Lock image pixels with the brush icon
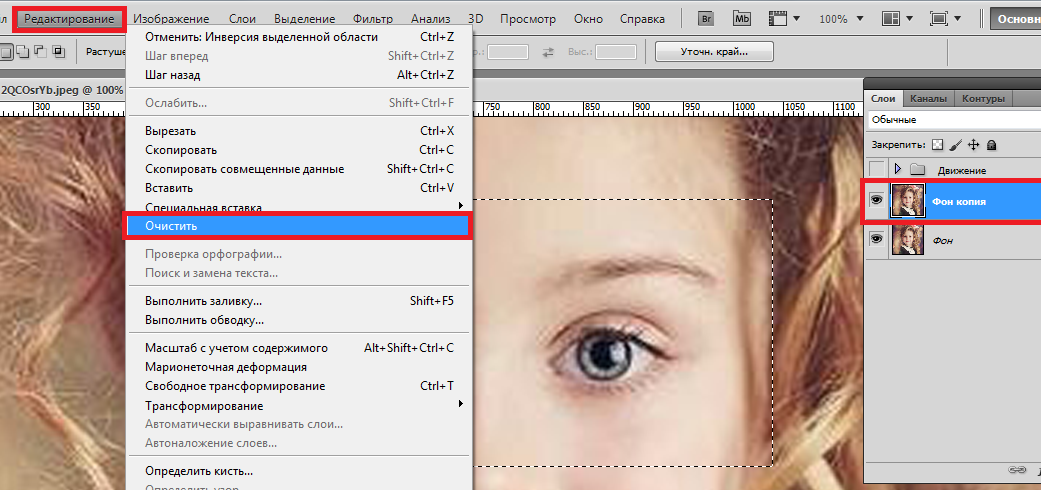Viewport: 1041px width, 490px height. pyautogui.click(x=955, y=144)
